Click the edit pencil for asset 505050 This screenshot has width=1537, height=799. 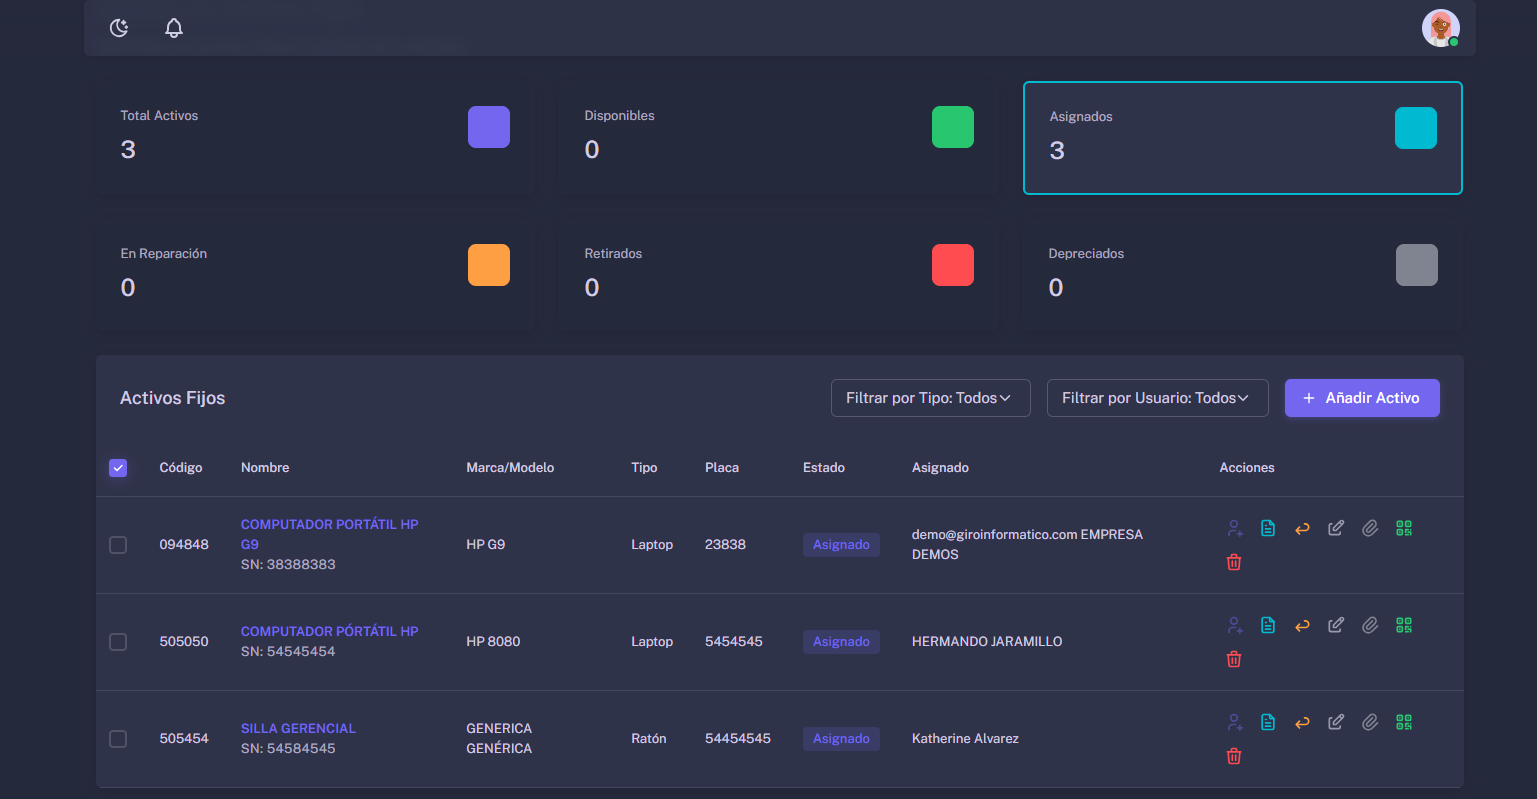(1336, 625)
